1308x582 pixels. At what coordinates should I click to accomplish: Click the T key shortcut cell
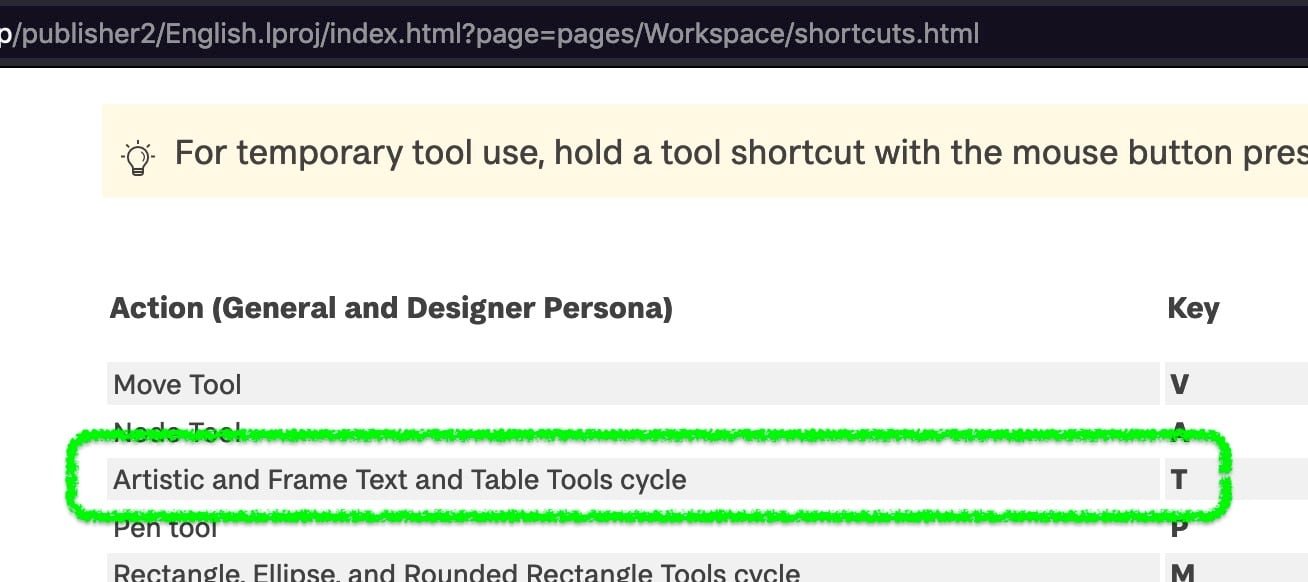click(1180, 480)
